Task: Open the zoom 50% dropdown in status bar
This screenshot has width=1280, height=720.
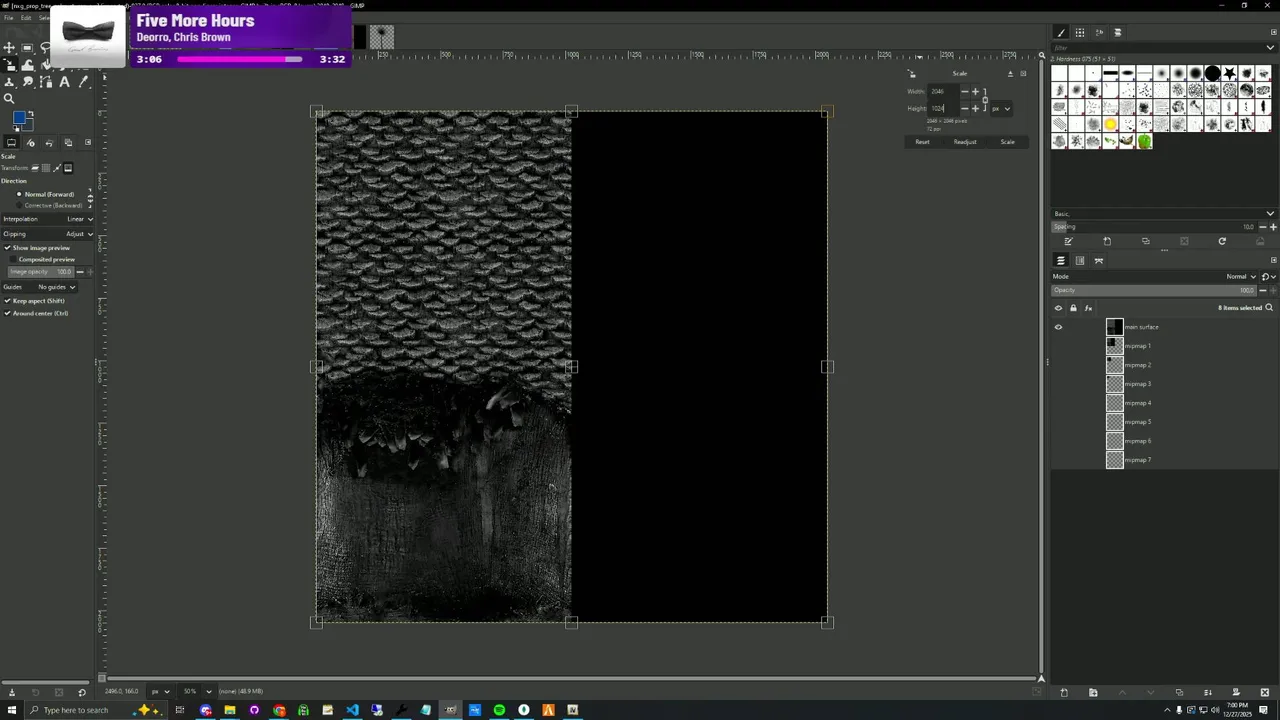Action: click(x=195, y=691)
